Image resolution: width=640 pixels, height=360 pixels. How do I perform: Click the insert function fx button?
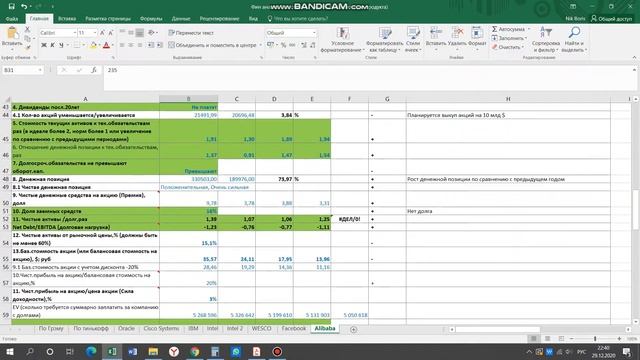pos(93,70)
